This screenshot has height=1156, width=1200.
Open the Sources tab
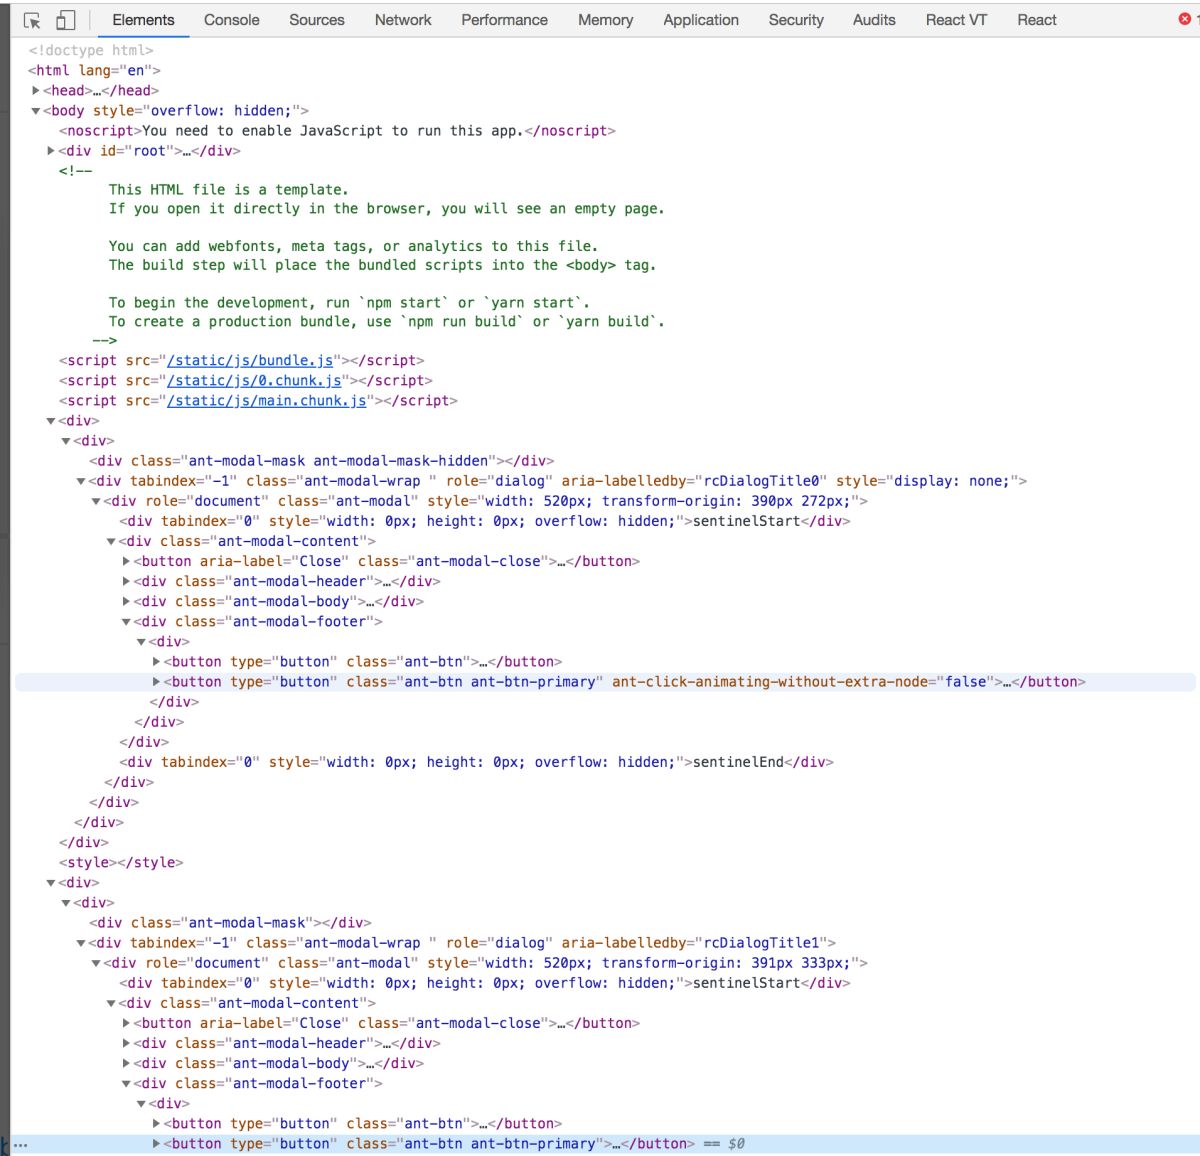coord(317,20)
